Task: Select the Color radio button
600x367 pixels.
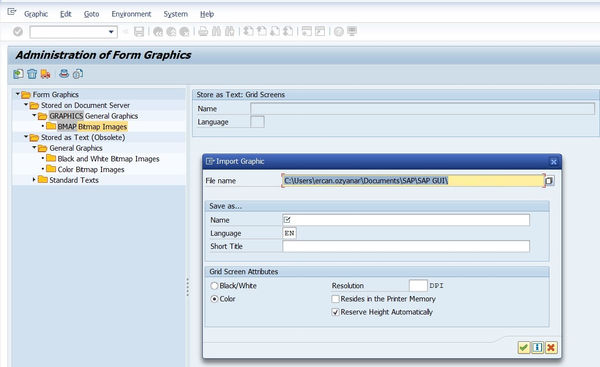Action: pyautogui.click(x=214, y=299)
